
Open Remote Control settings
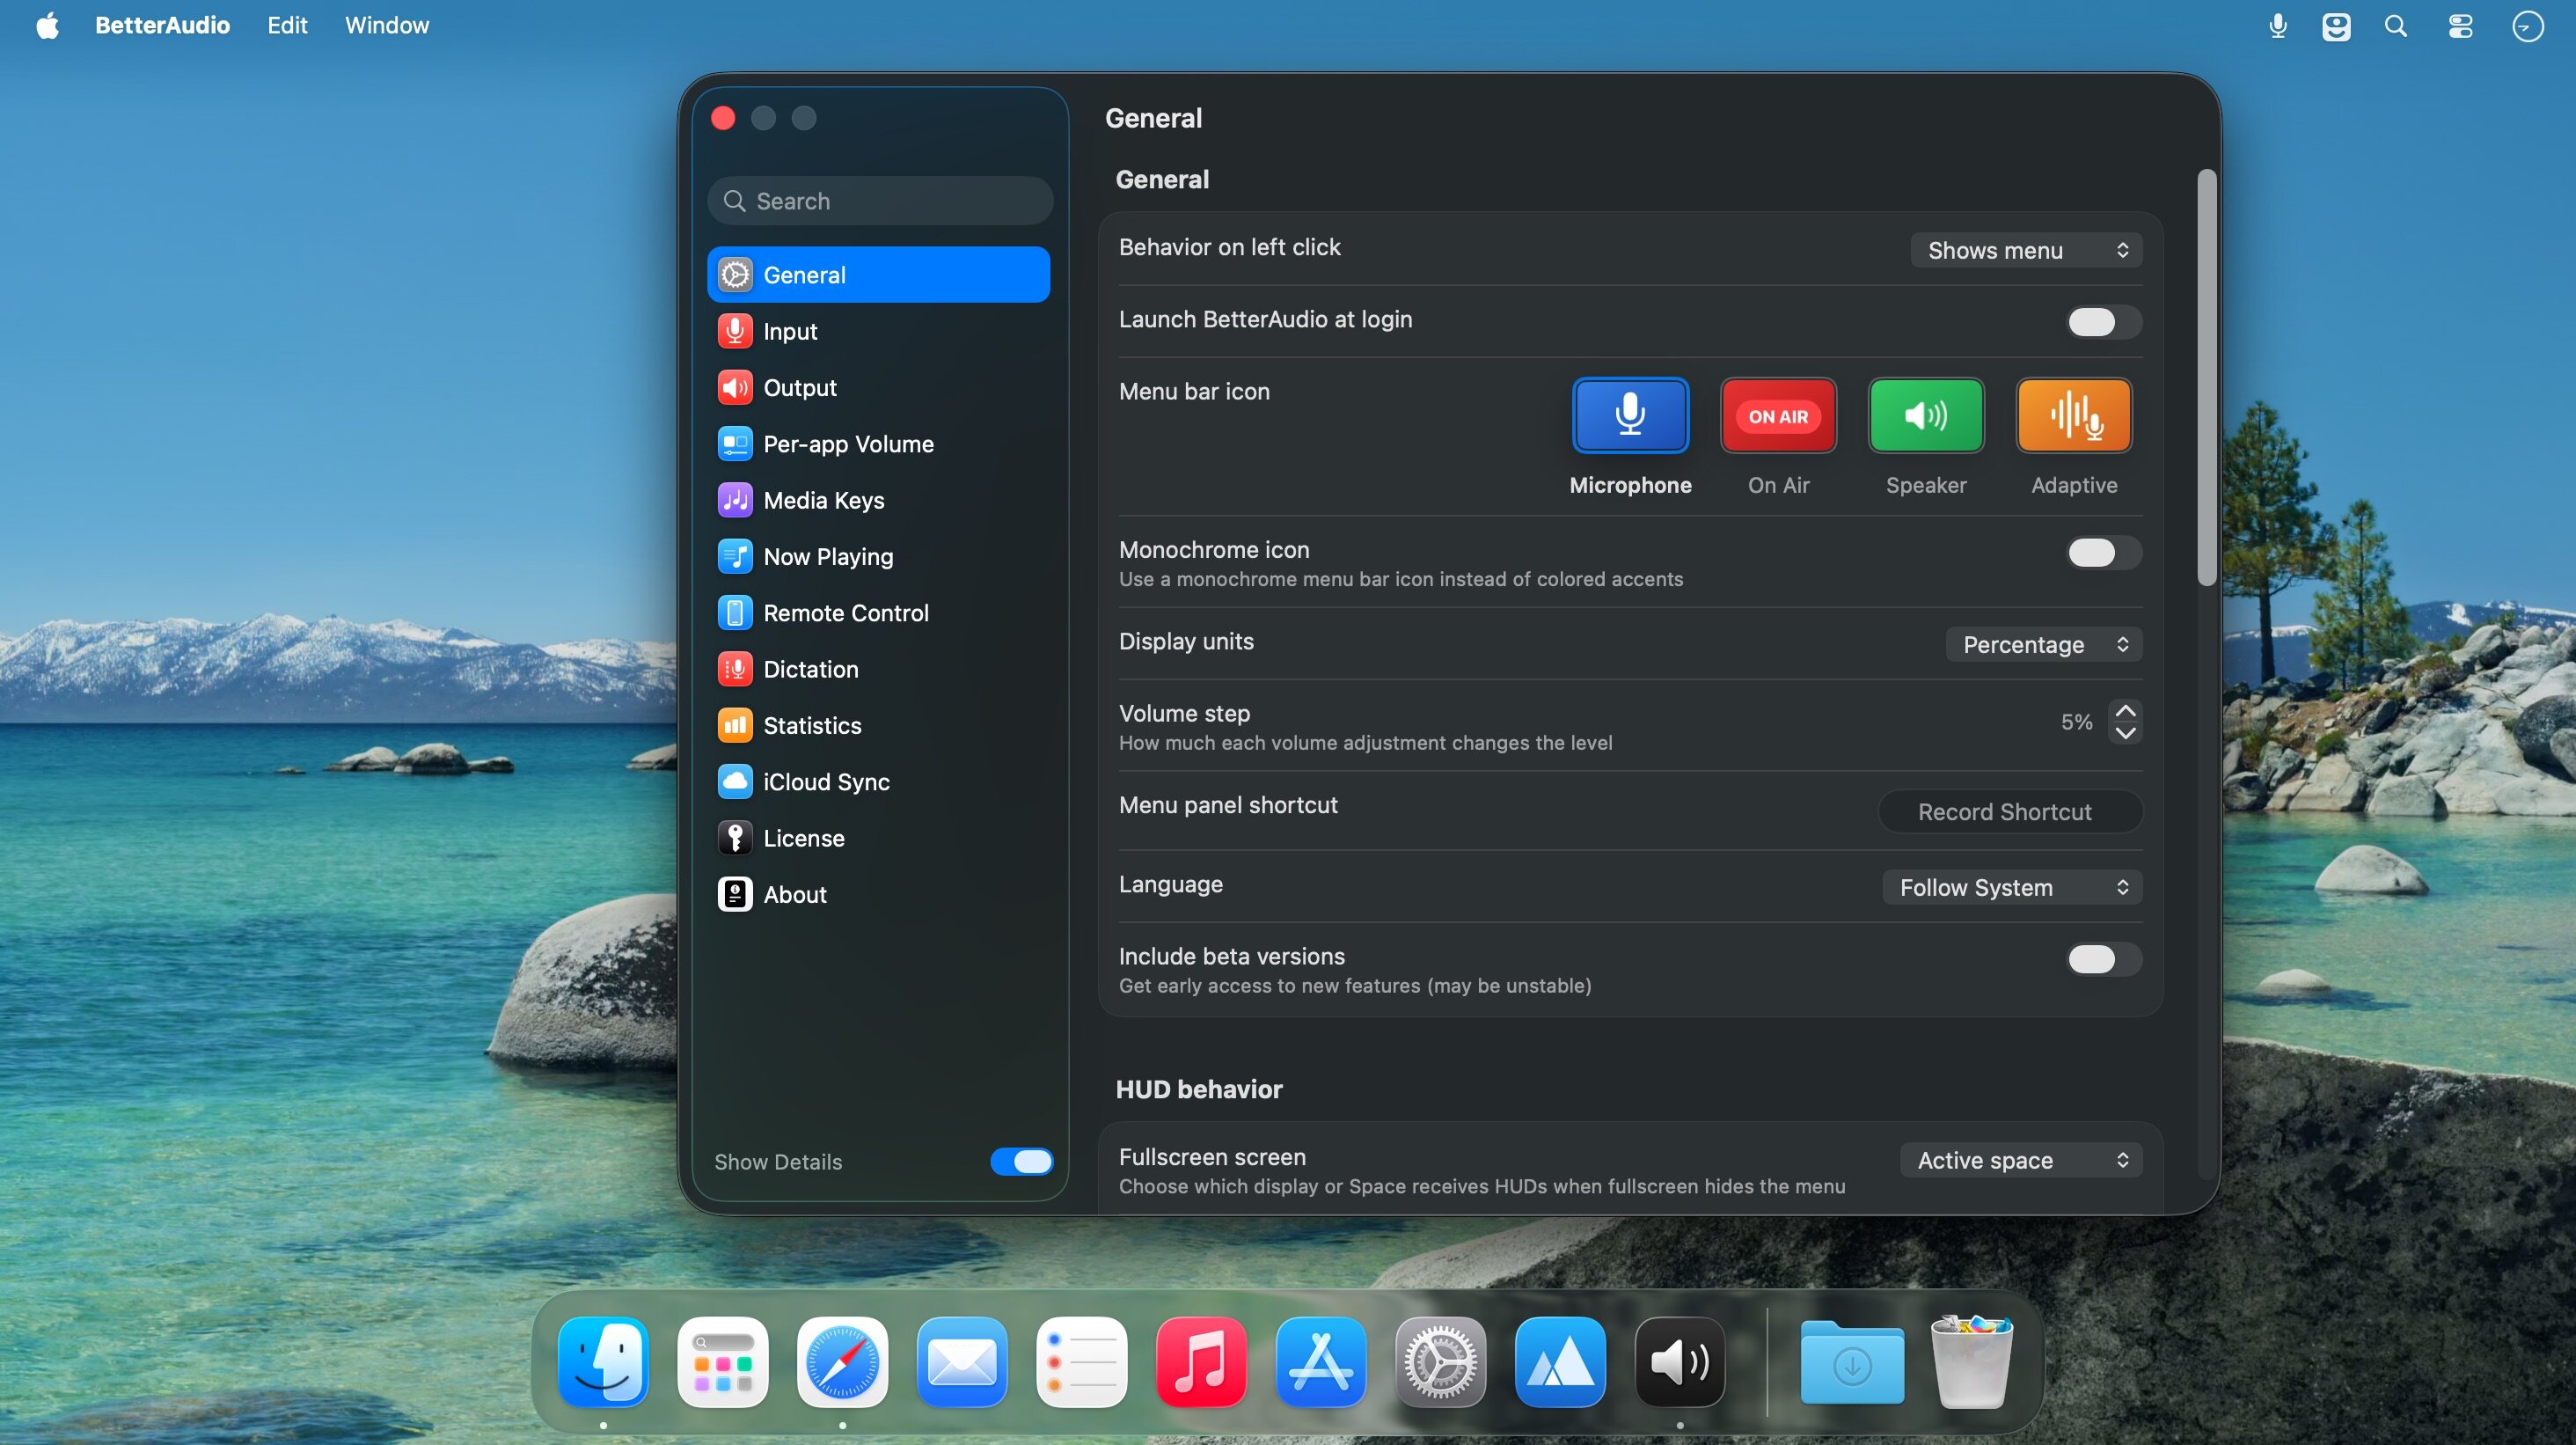pyautogui.click(x=878, y=613)
